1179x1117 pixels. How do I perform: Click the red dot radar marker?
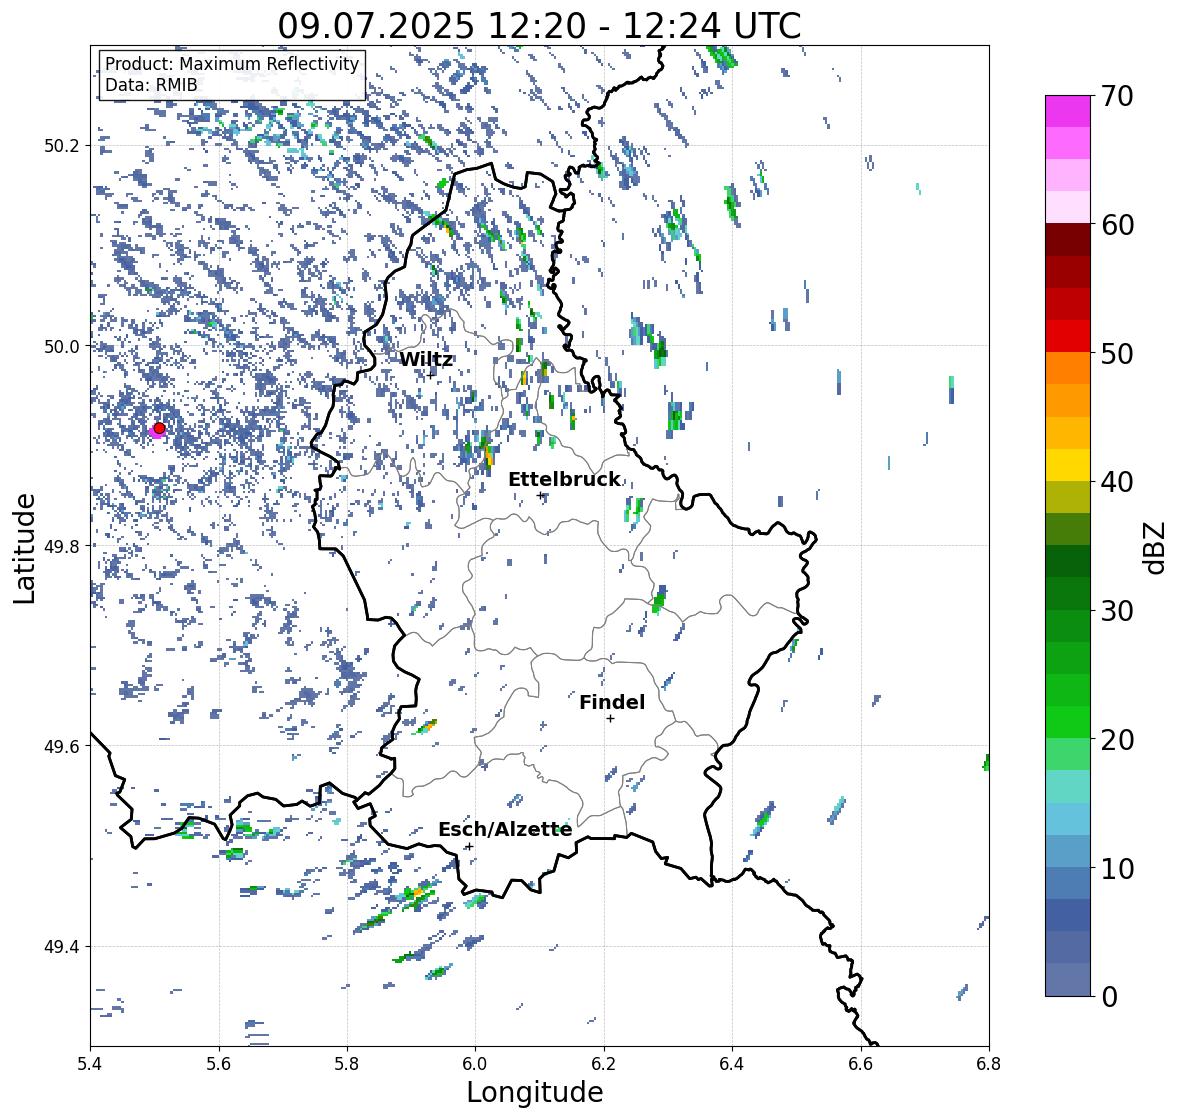point(159,428)
